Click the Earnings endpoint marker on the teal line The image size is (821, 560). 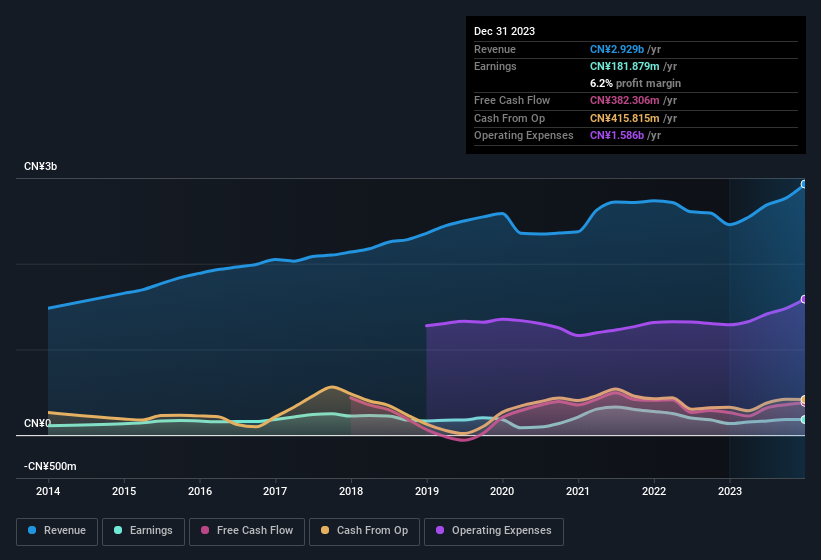pyautogui.click(x=804, y=420)
